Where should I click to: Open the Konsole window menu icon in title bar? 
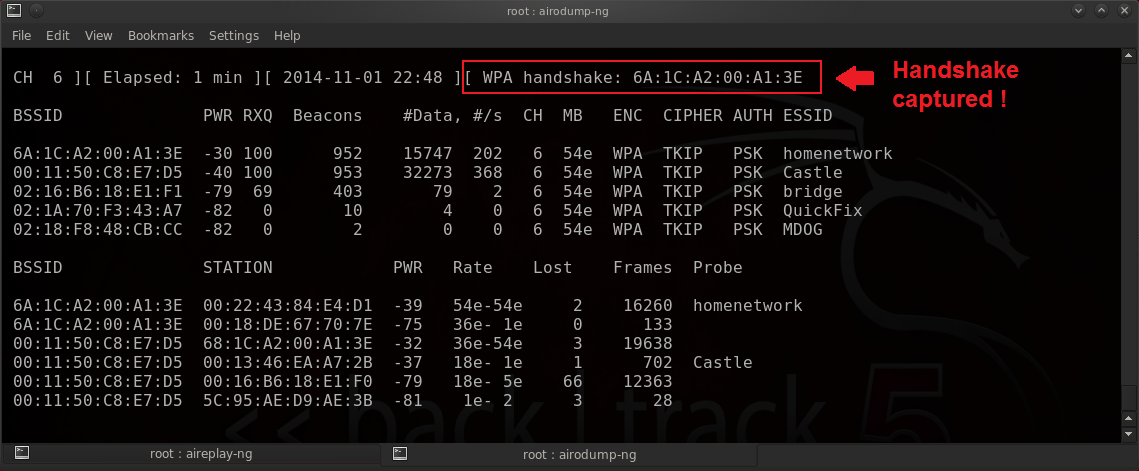pyautogui.click(x=12, y=11)
